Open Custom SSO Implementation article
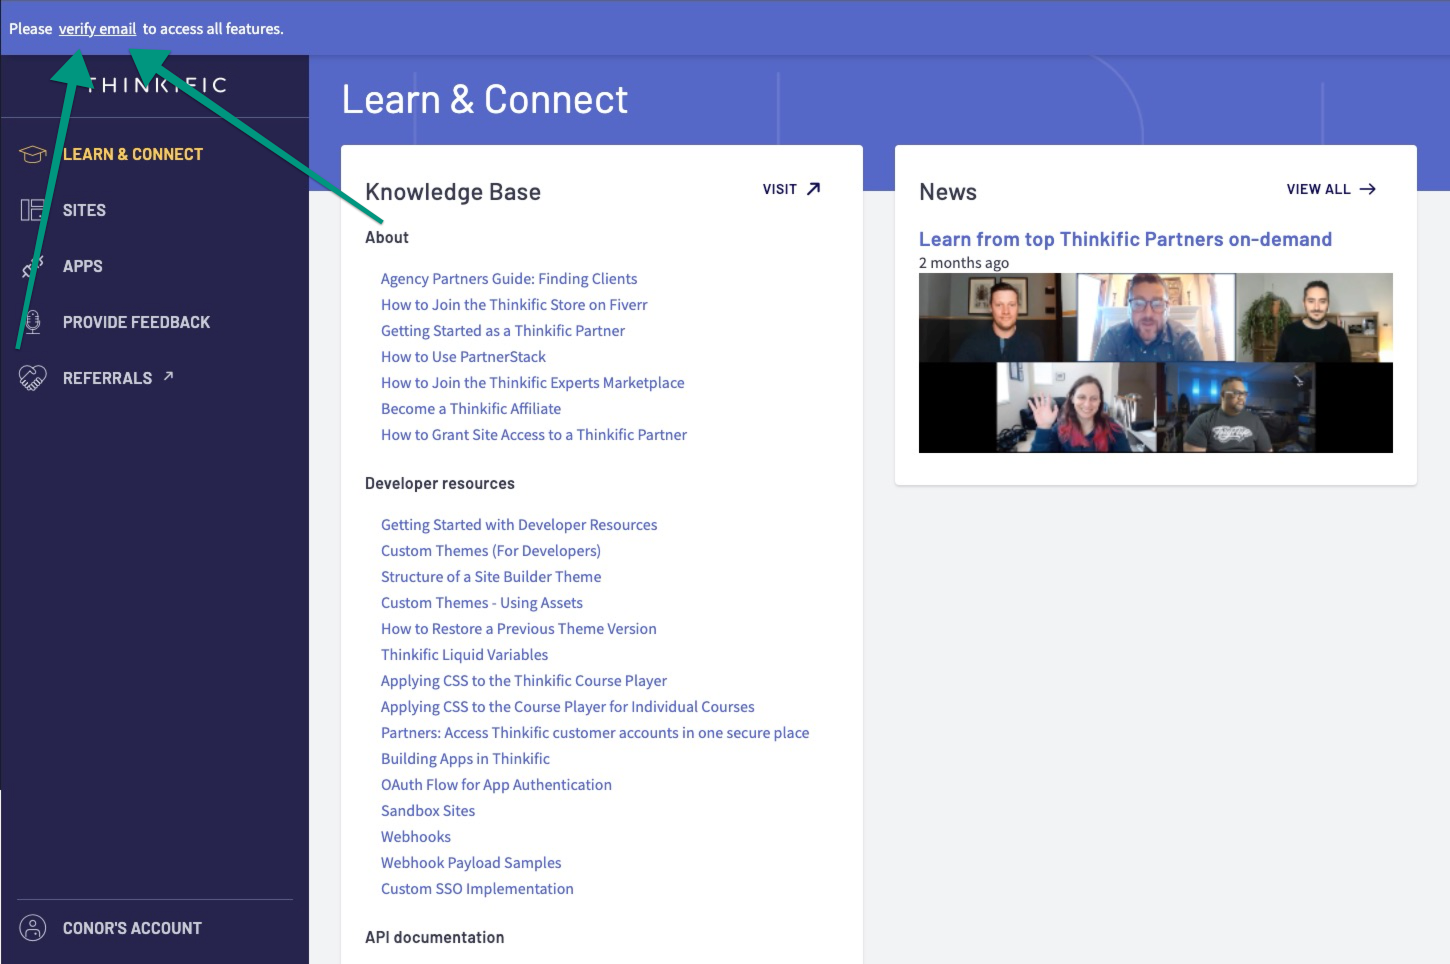 tap(477, 889)
